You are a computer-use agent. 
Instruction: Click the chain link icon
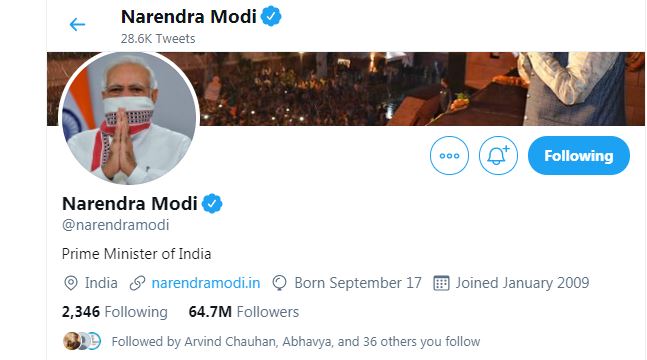click(137, 283)
